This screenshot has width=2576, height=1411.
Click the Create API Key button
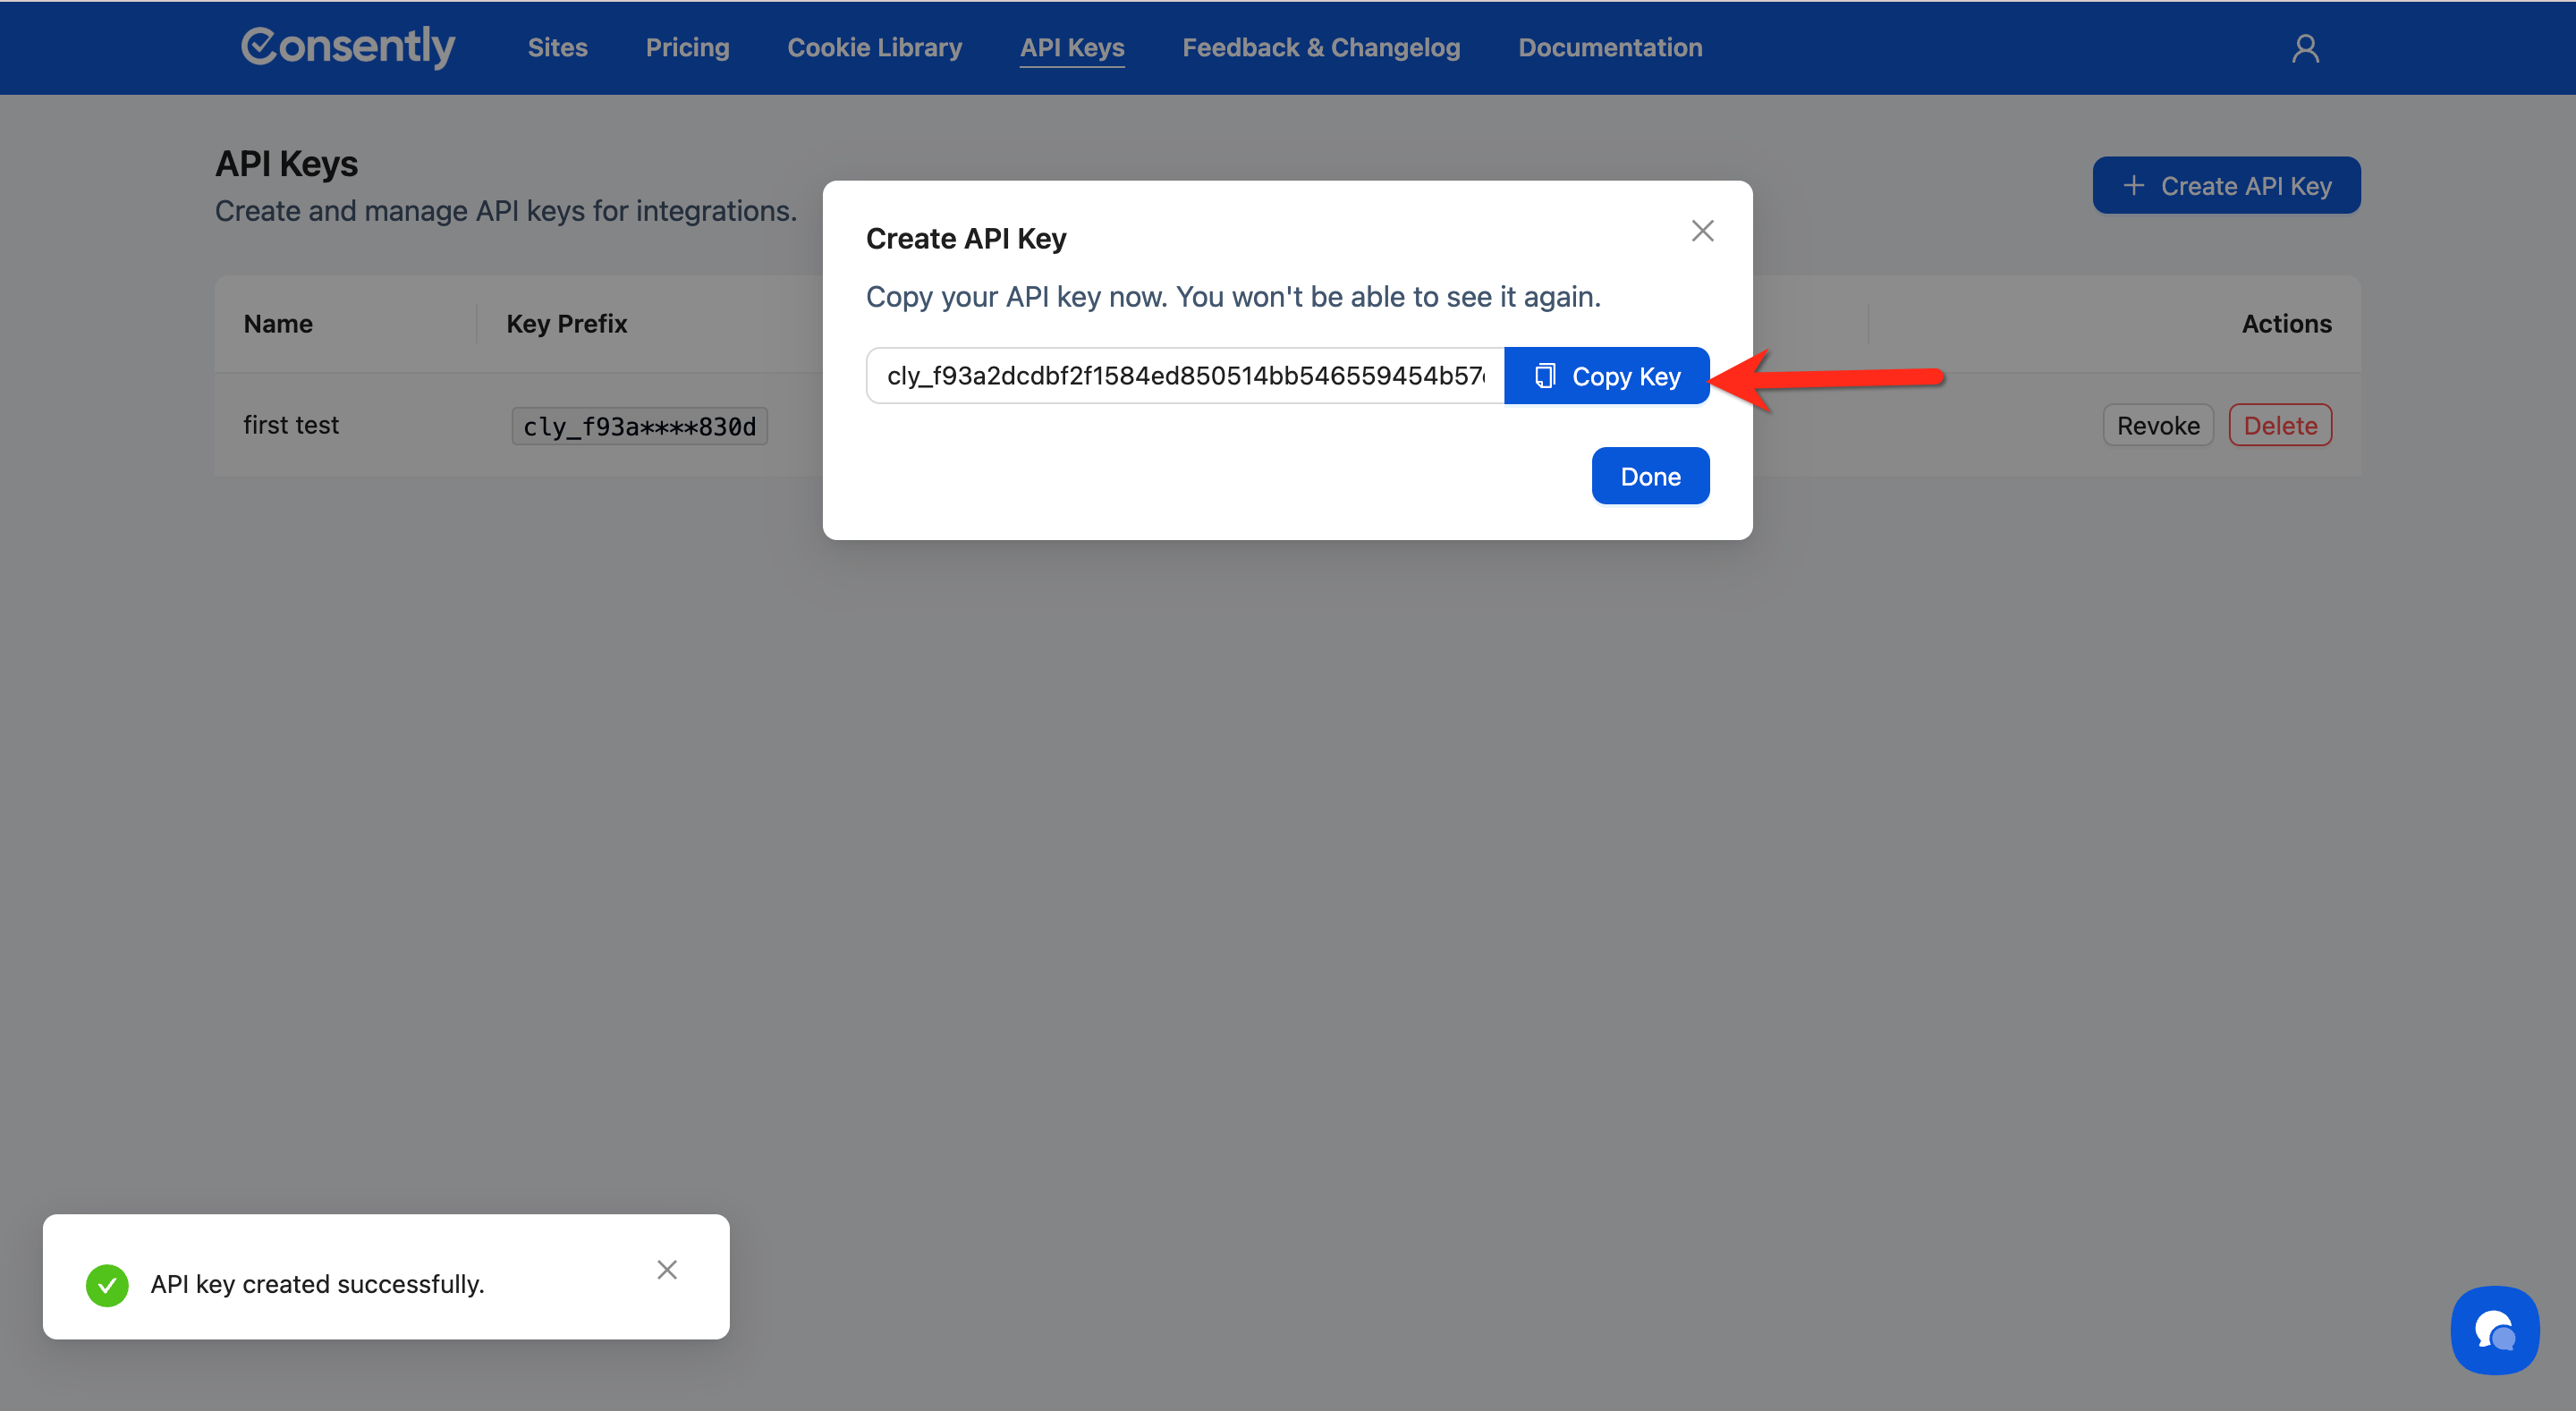(x=2226, y=185)
